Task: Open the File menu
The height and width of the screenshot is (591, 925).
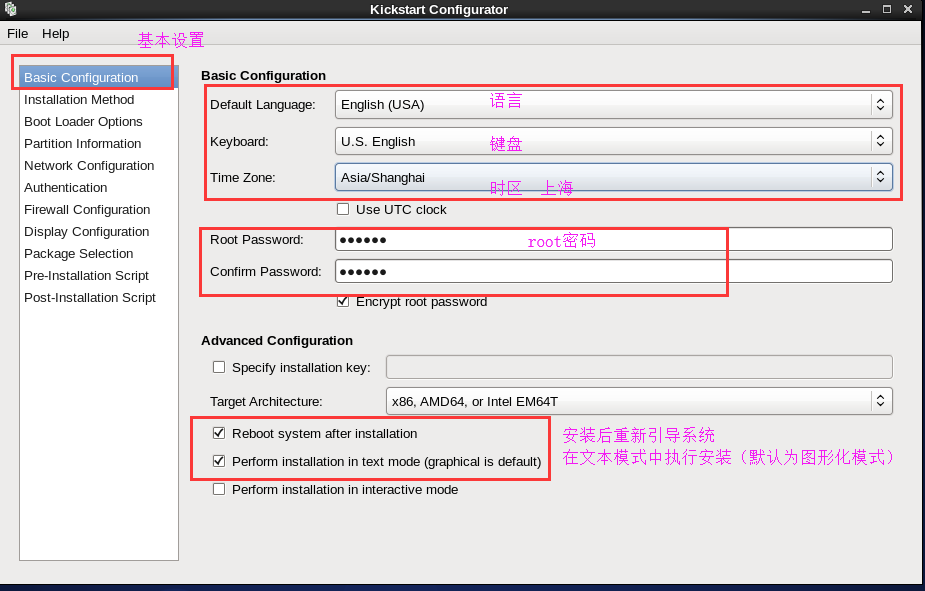Action: coord(18,34)
